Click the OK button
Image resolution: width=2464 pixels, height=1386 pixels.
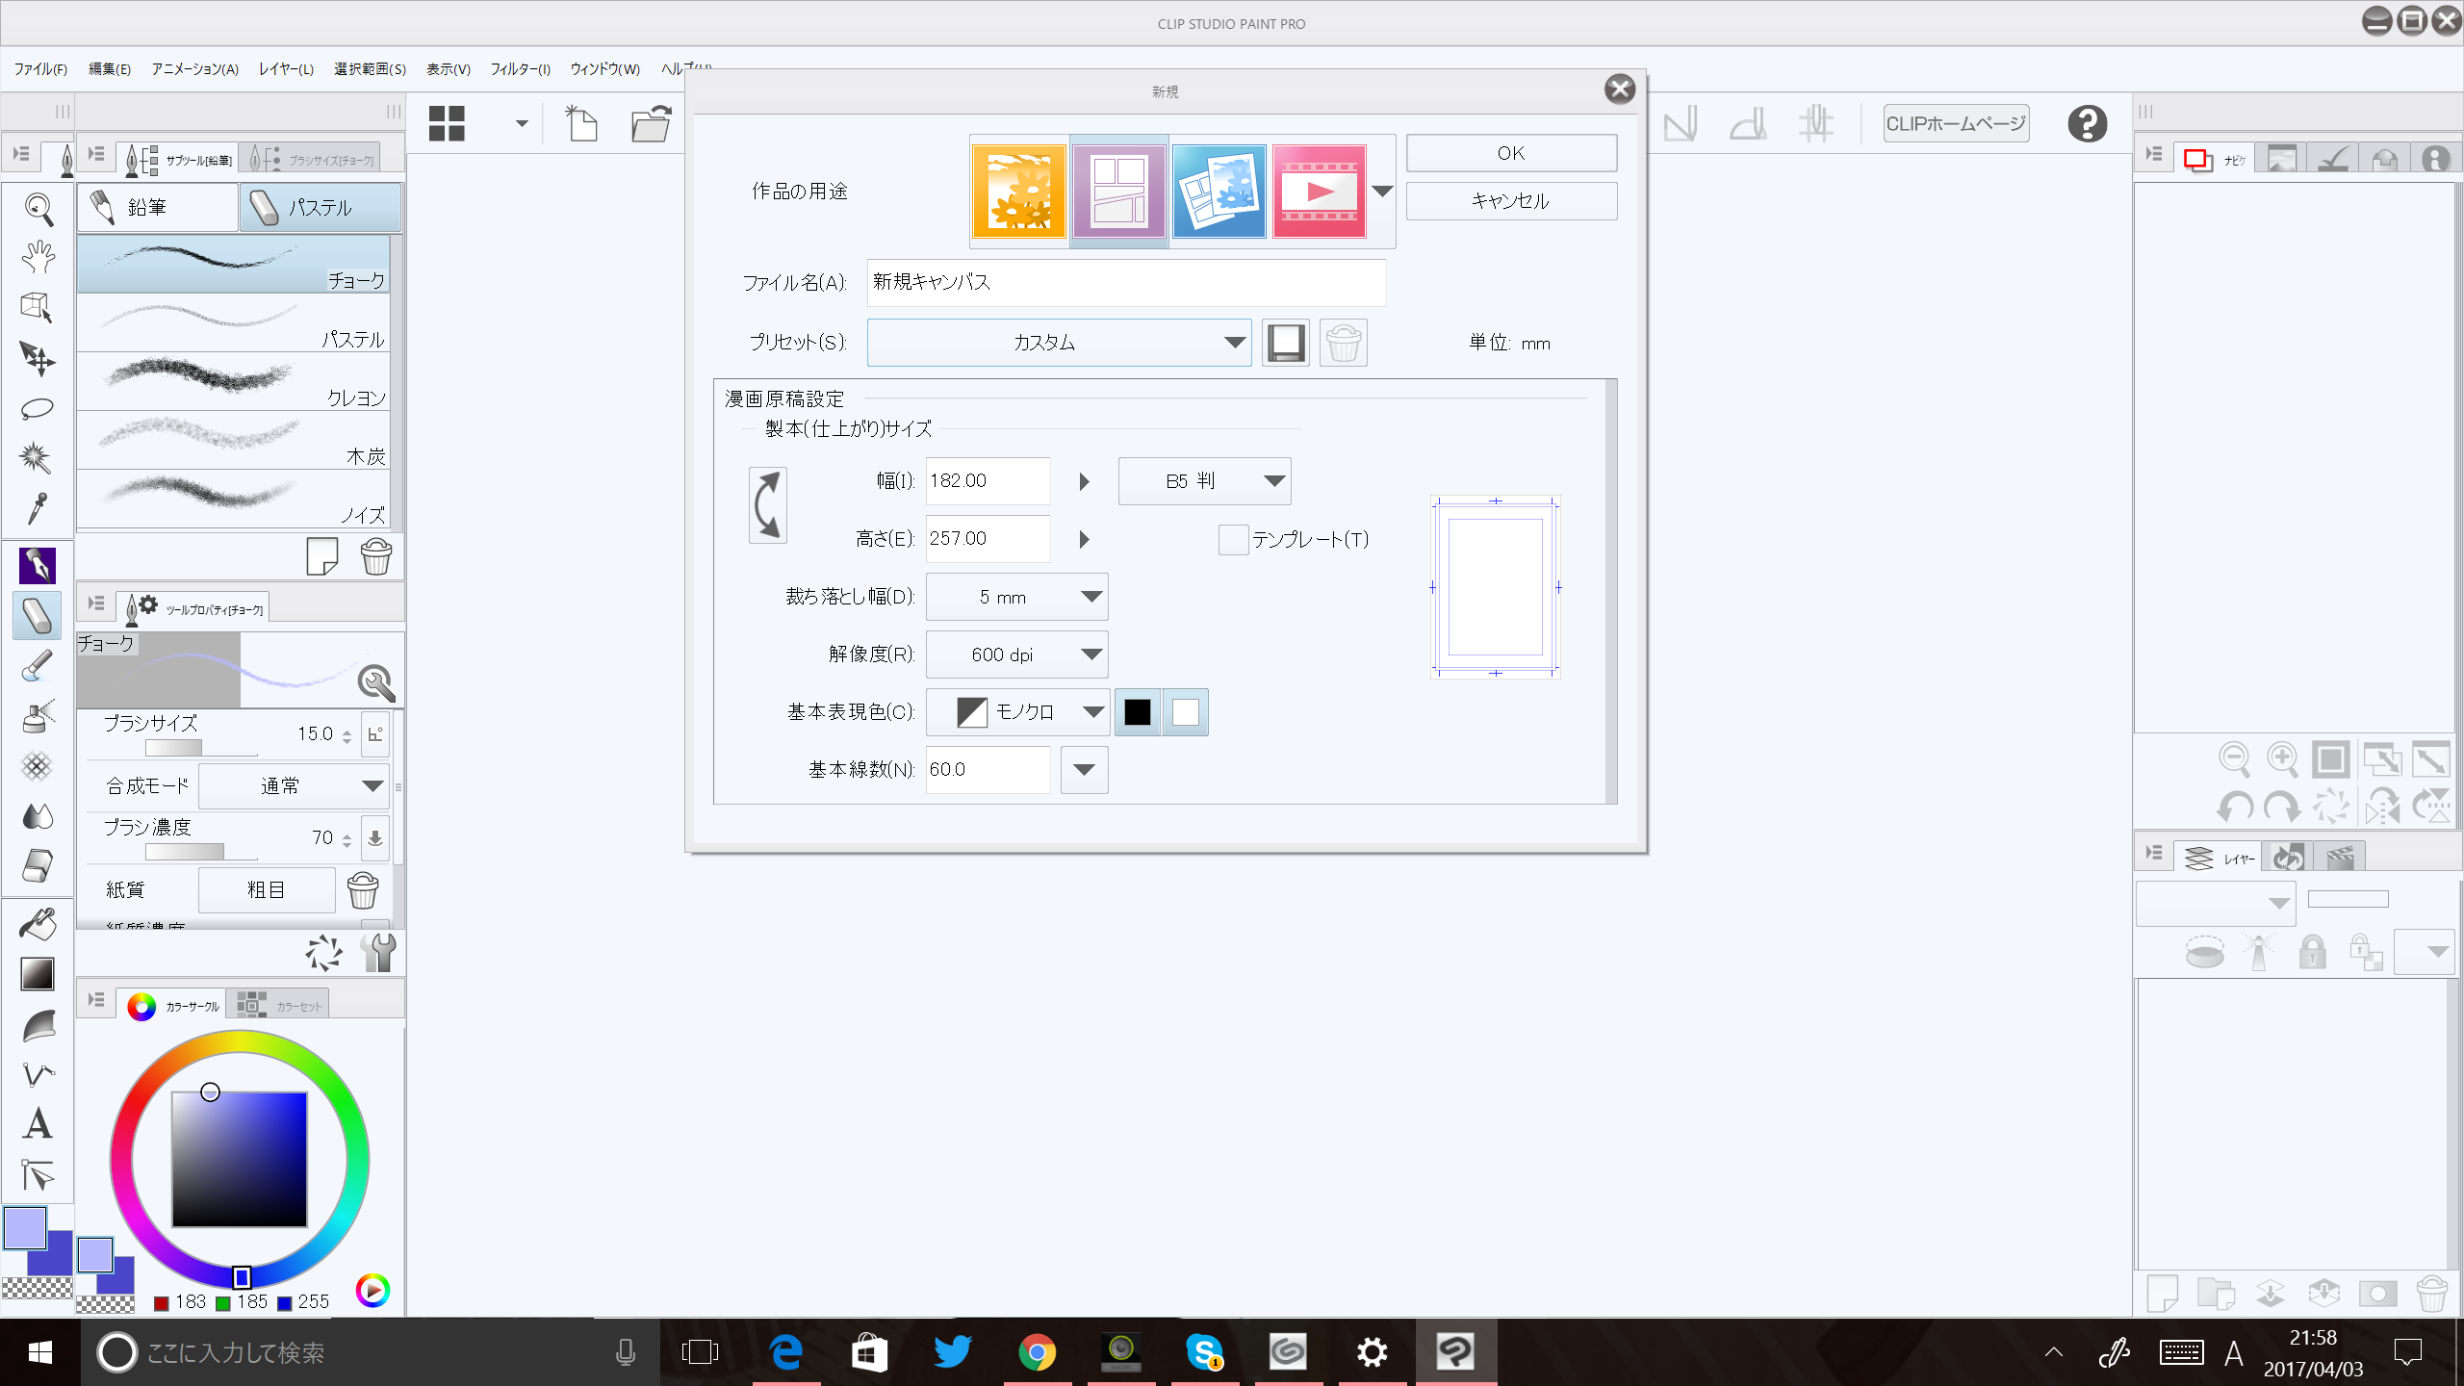[x=1510, y=153]
